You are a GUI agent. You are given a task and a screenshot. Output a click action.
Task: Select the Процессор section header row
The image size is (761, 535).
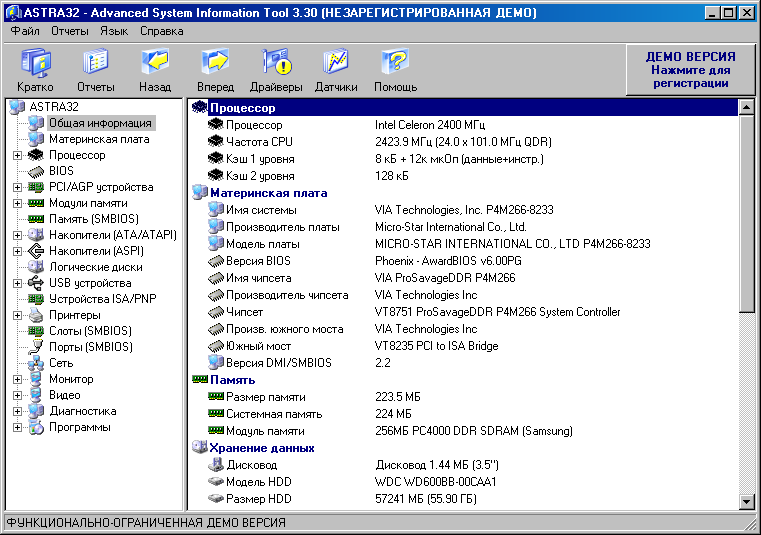point(464,108)
